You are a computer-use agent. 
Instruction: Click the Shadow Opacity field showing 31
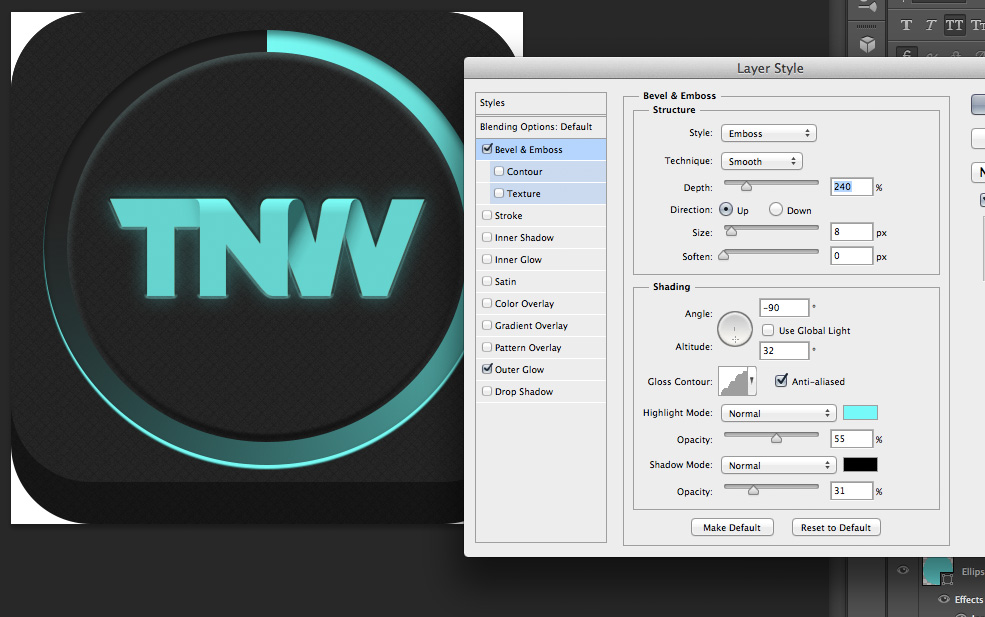point(851,491)
